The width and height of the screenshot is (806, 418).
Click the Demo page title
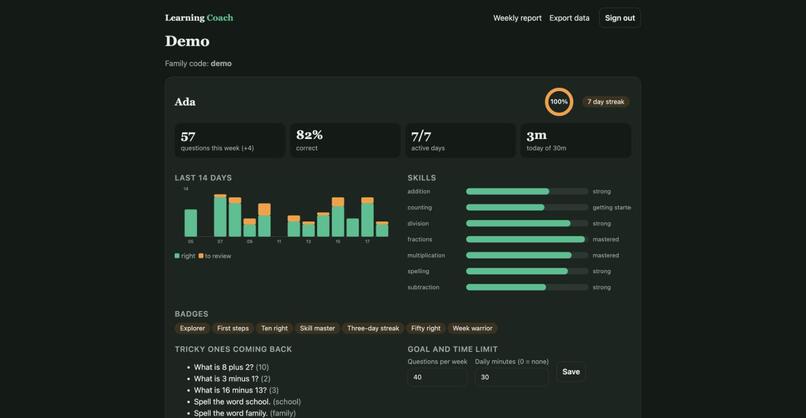187,41
